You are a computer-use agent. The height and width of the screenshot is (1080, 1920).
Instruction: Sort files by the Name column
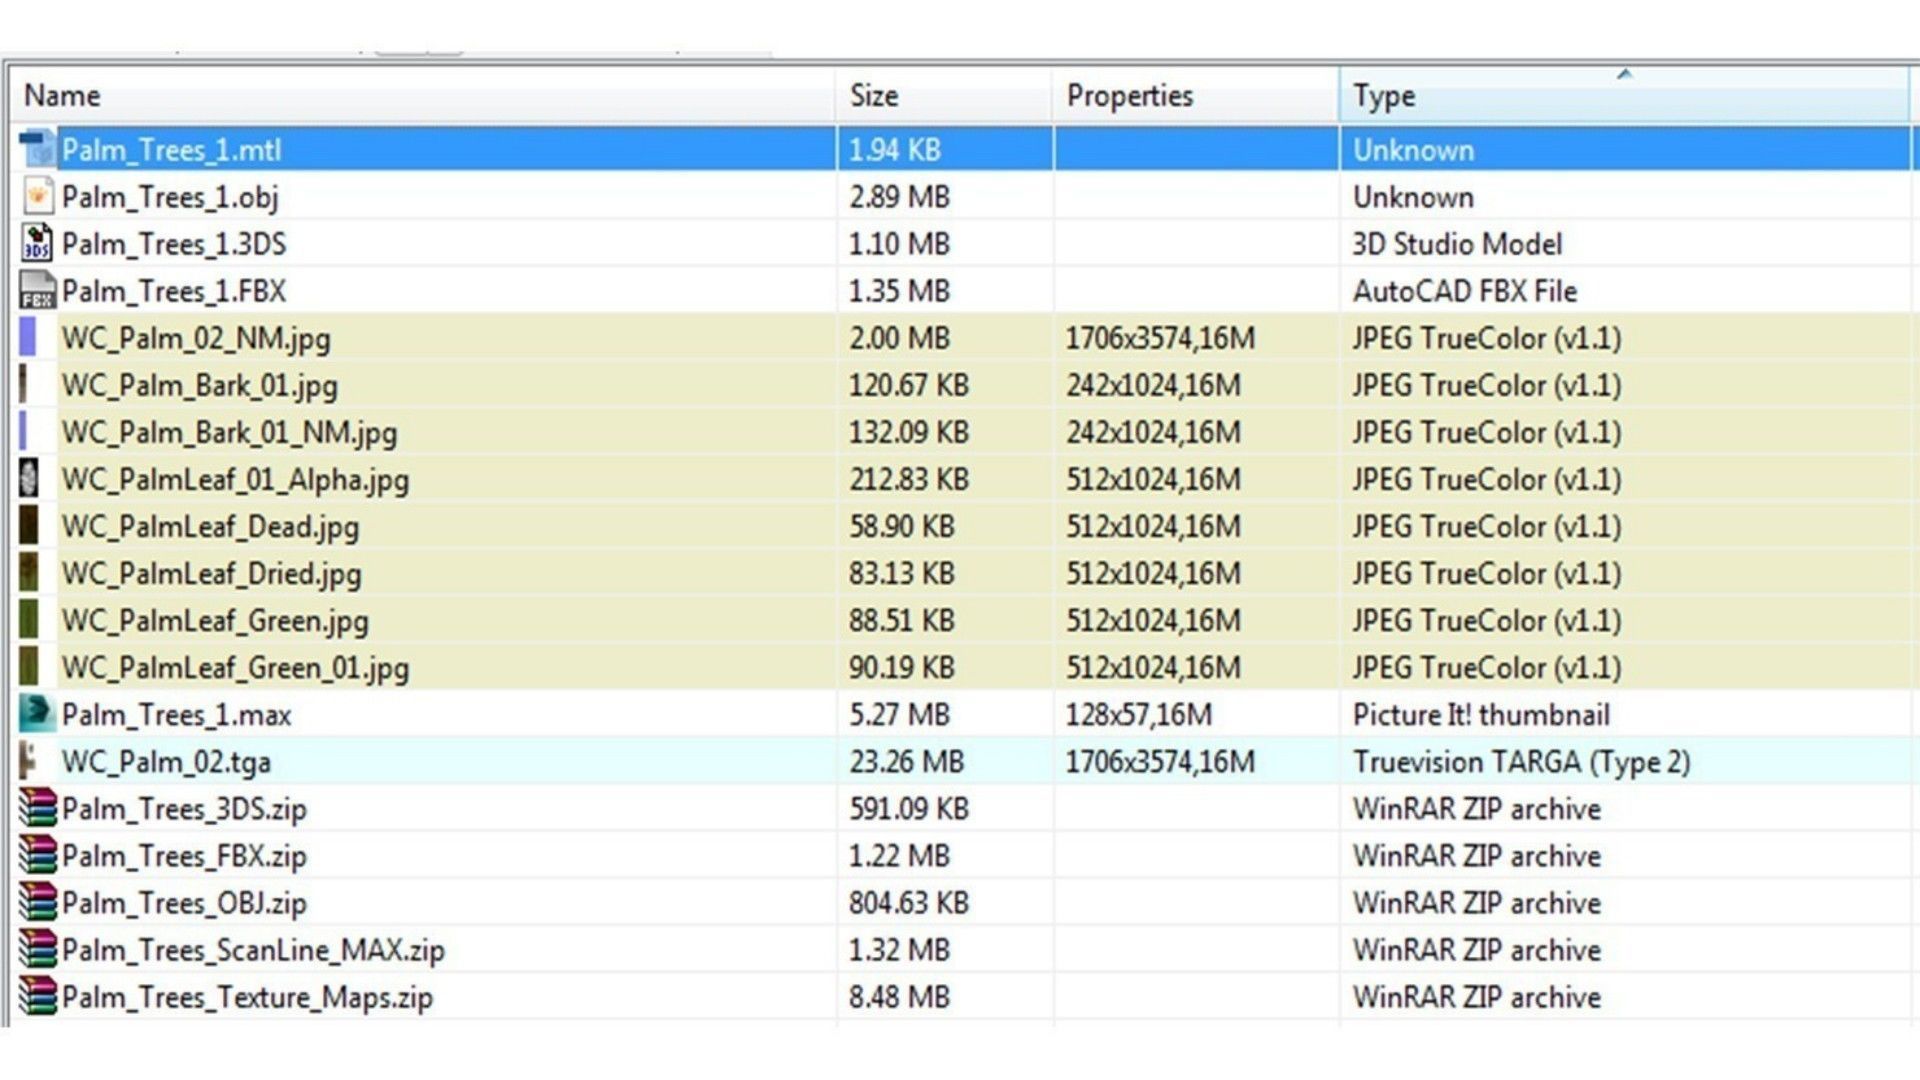(62, 96)
